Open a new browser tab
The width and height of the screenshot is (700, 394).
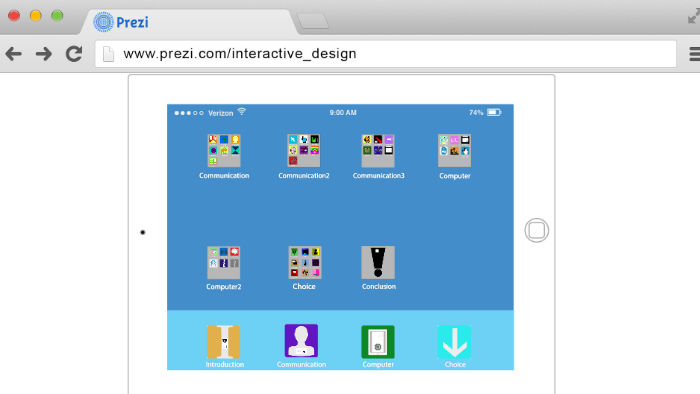tap(313, 21)
